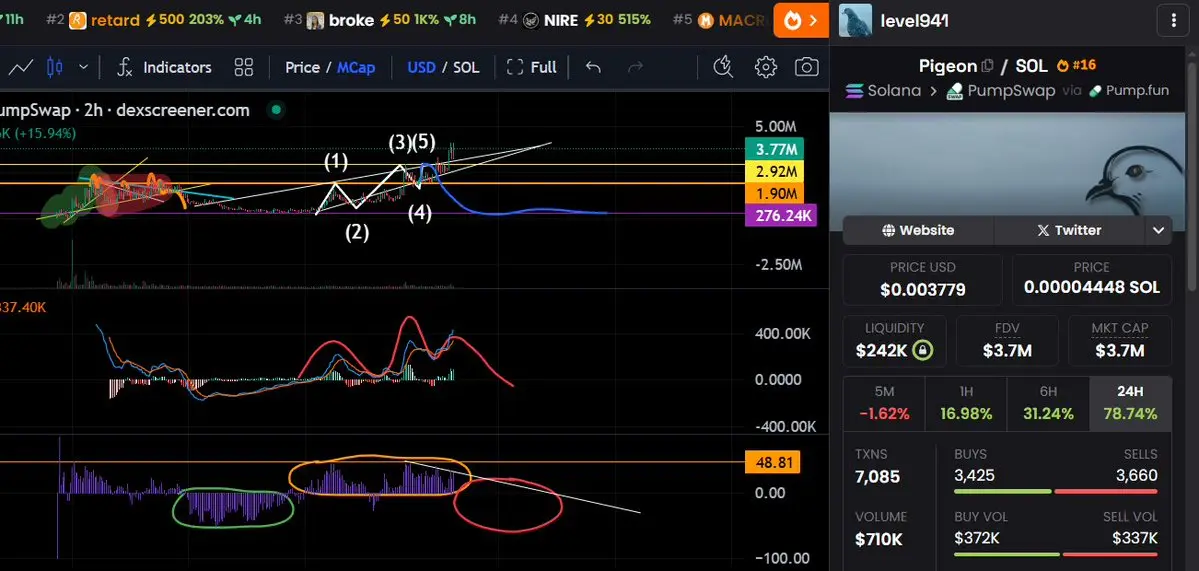Expand more social links chevron

click(x=1158, y=230)
